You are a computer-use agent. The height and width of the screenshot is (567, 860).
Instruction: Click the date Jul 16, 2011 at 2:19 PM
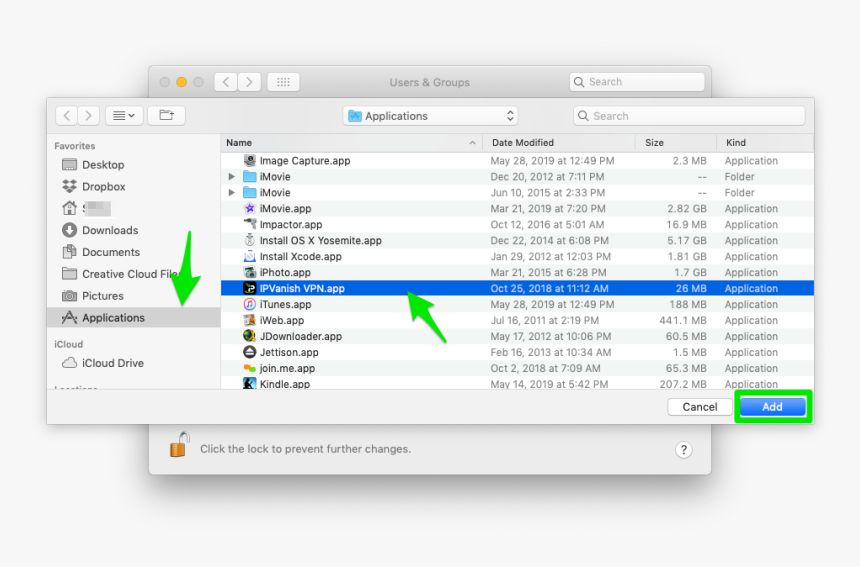(x=545, y=320)
